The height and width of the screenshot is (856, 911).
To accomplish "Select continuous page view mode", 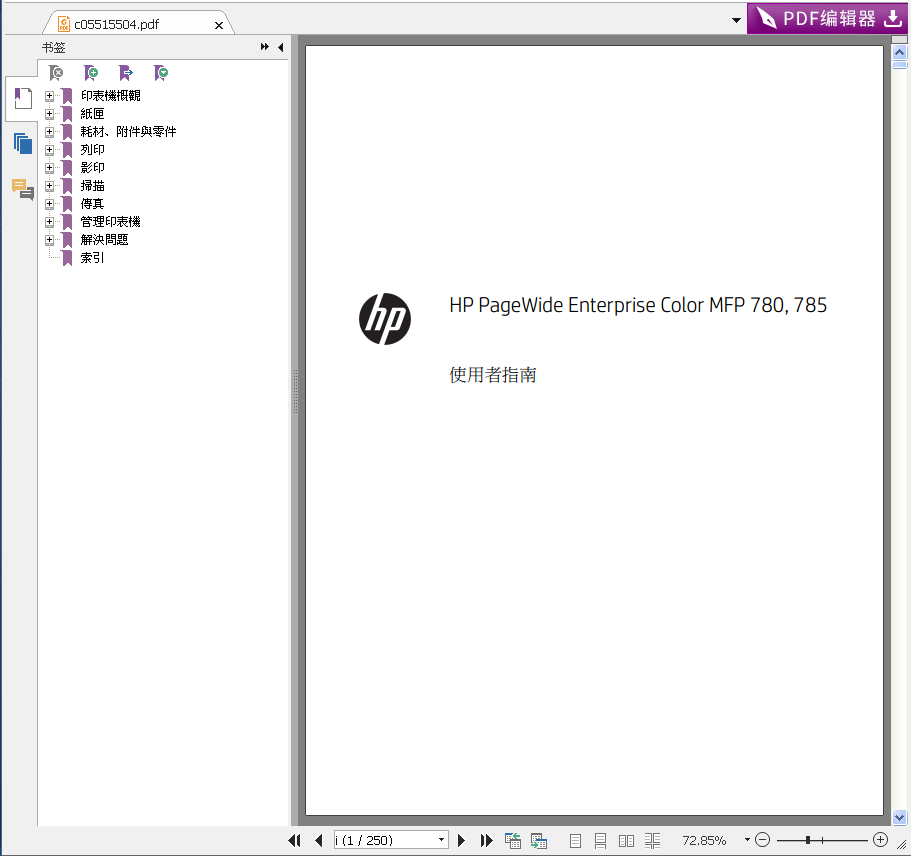I will (x=600, y=840).
